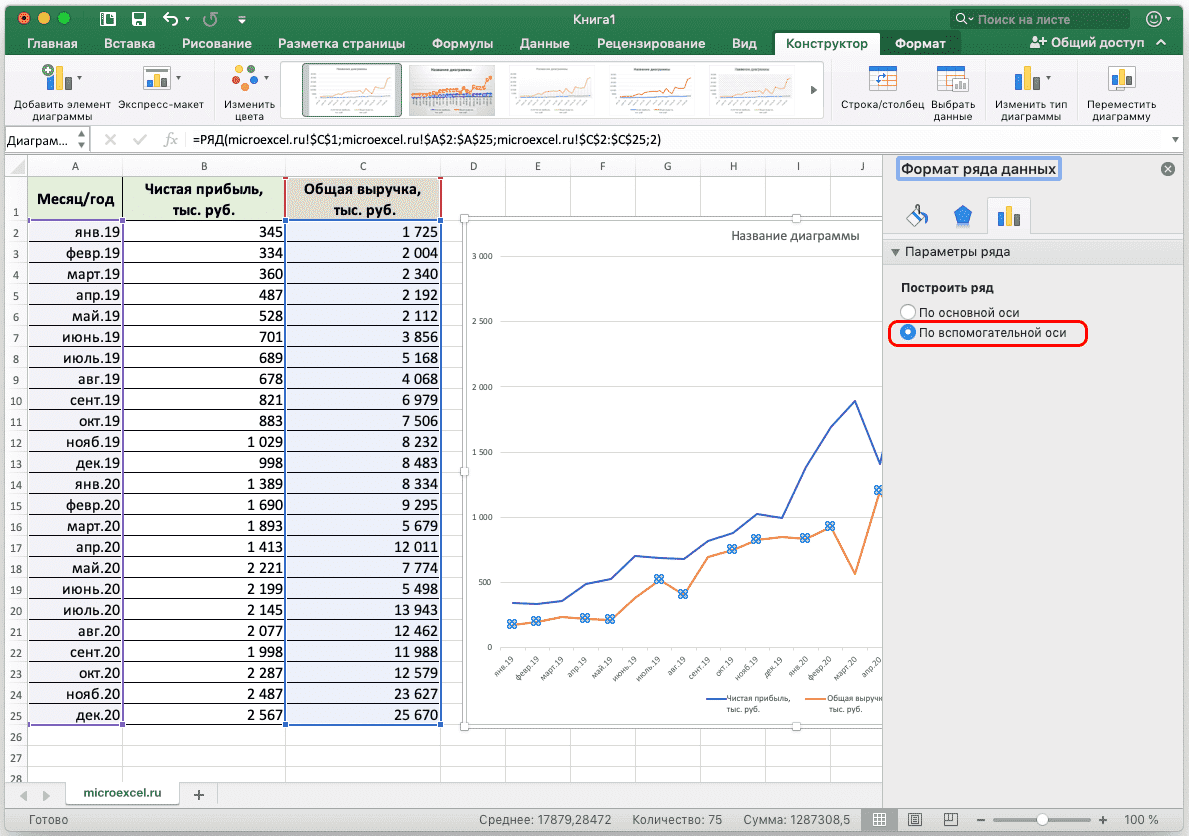Screen dimensions: 1189x836
Task: Select 'По основной оси' radio button
Action: coord(908,313)
